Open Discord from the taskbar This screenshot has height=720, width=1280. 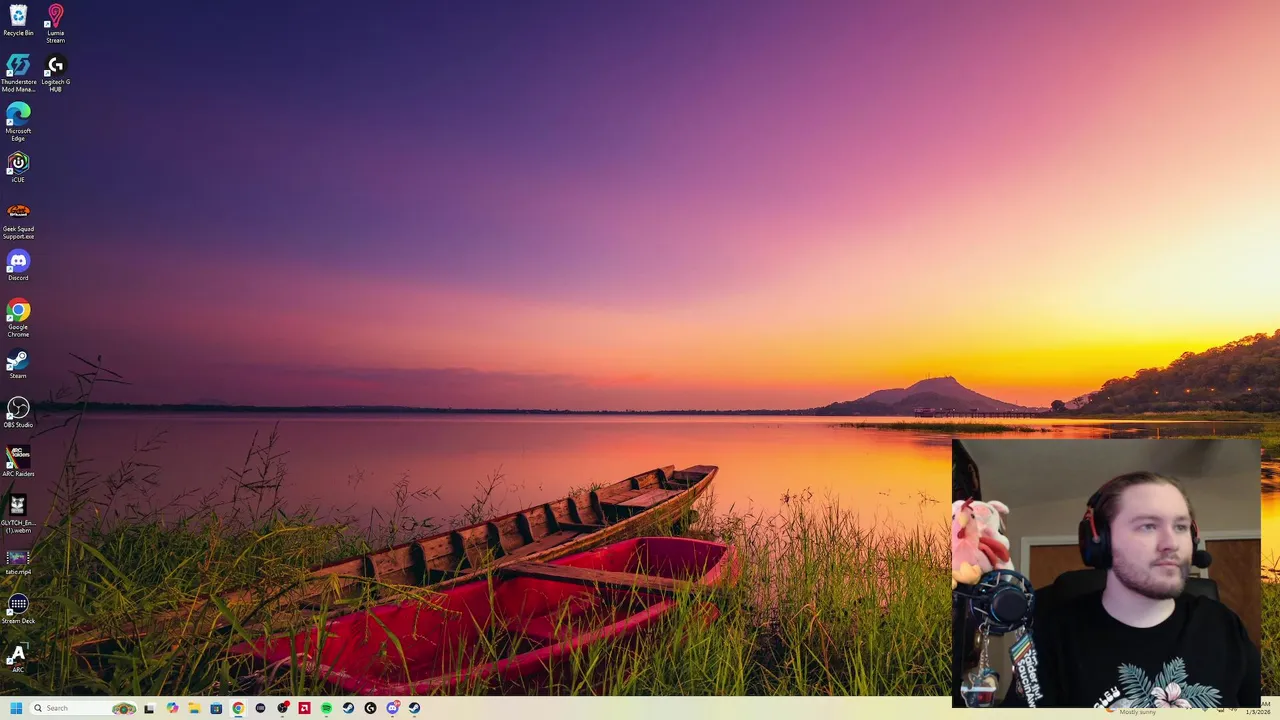click(x=392, y=708)
